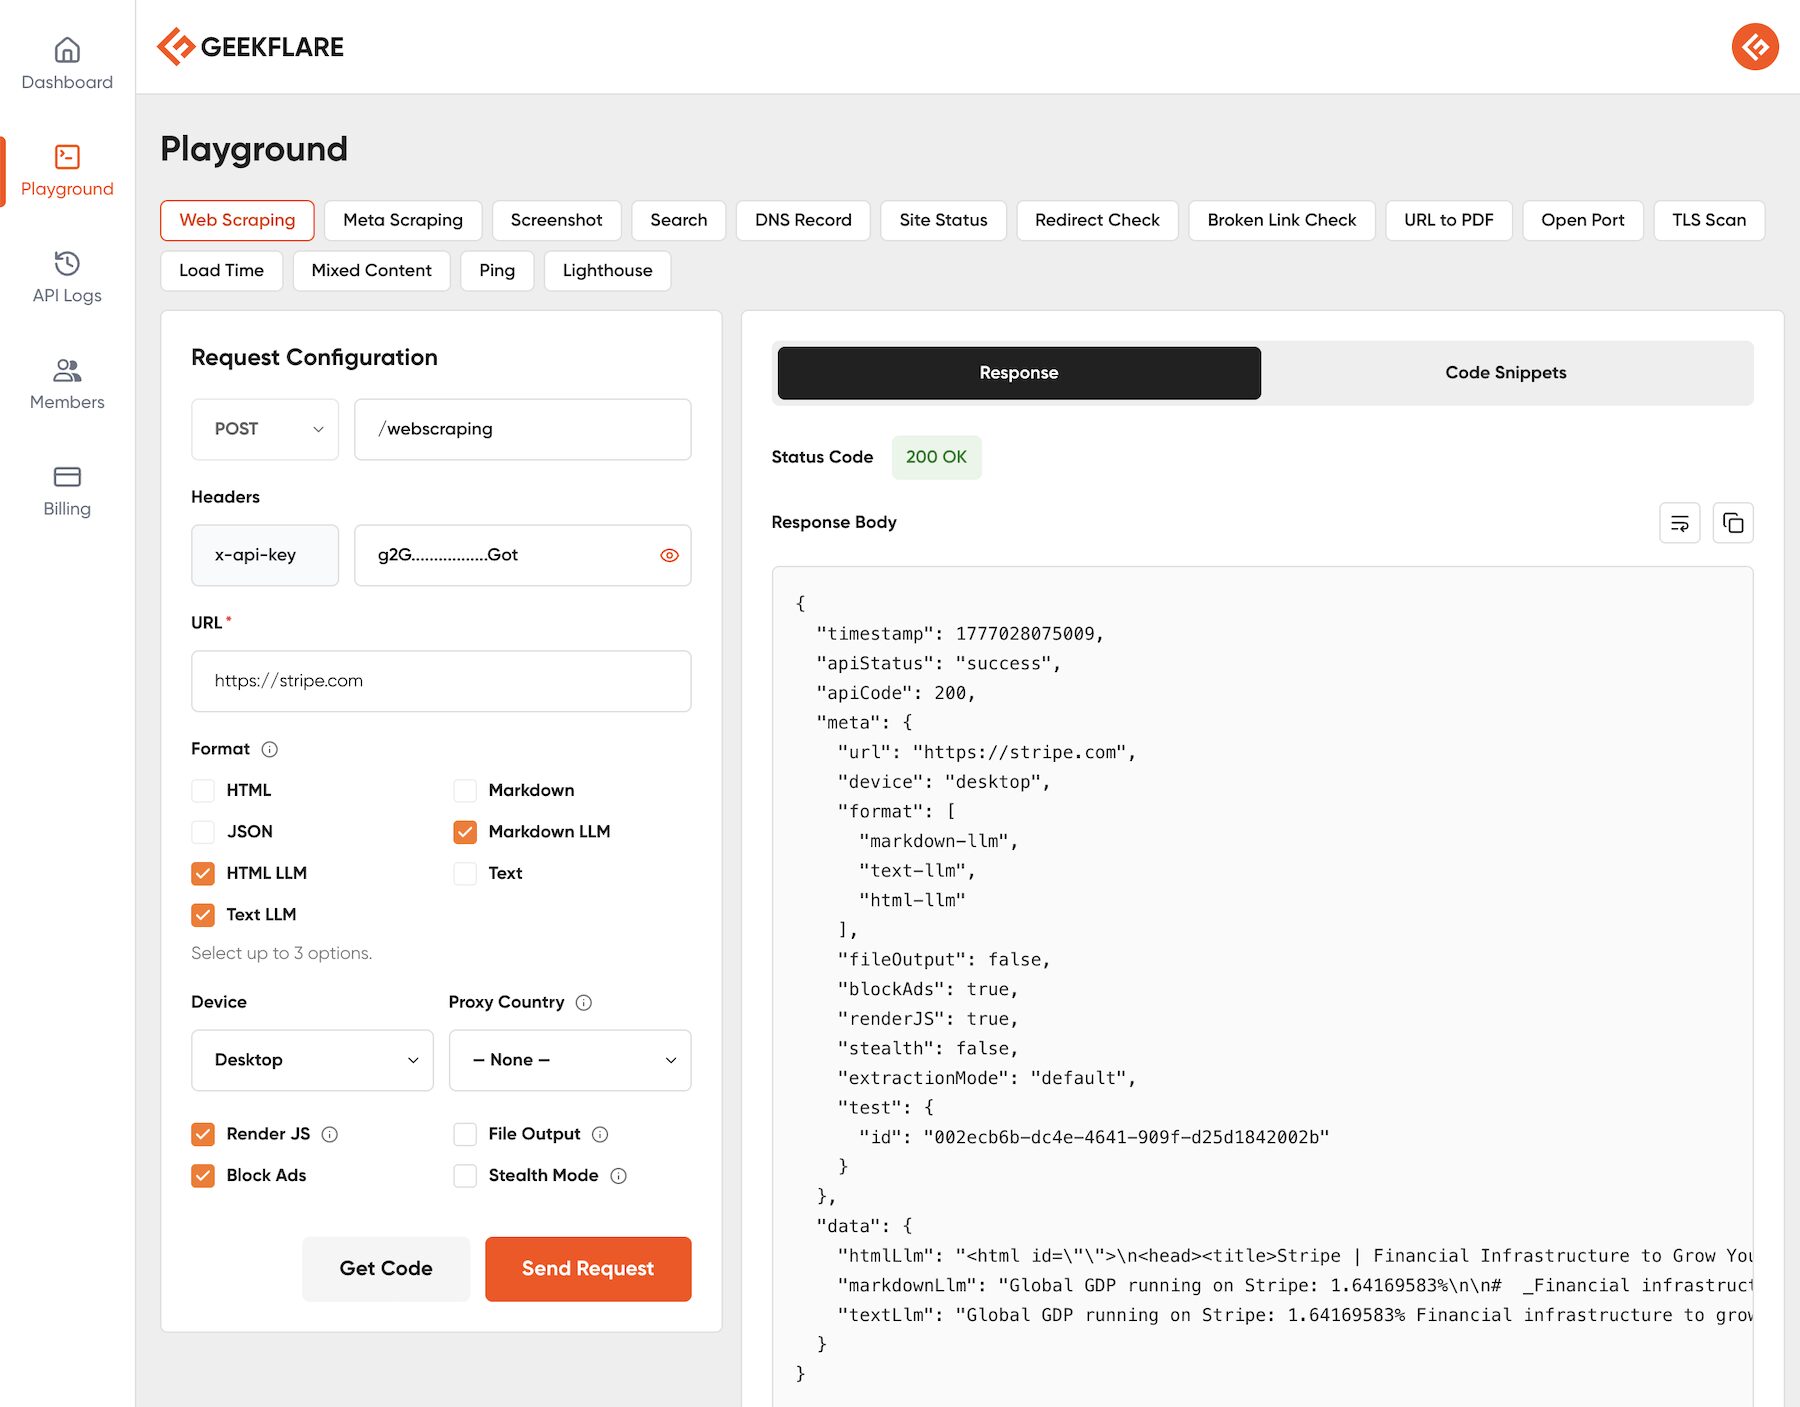The width and height of the screenshot is (1800, 1407).
Task: Reveal the API key using eye icon
Action: tap(669, 555)
